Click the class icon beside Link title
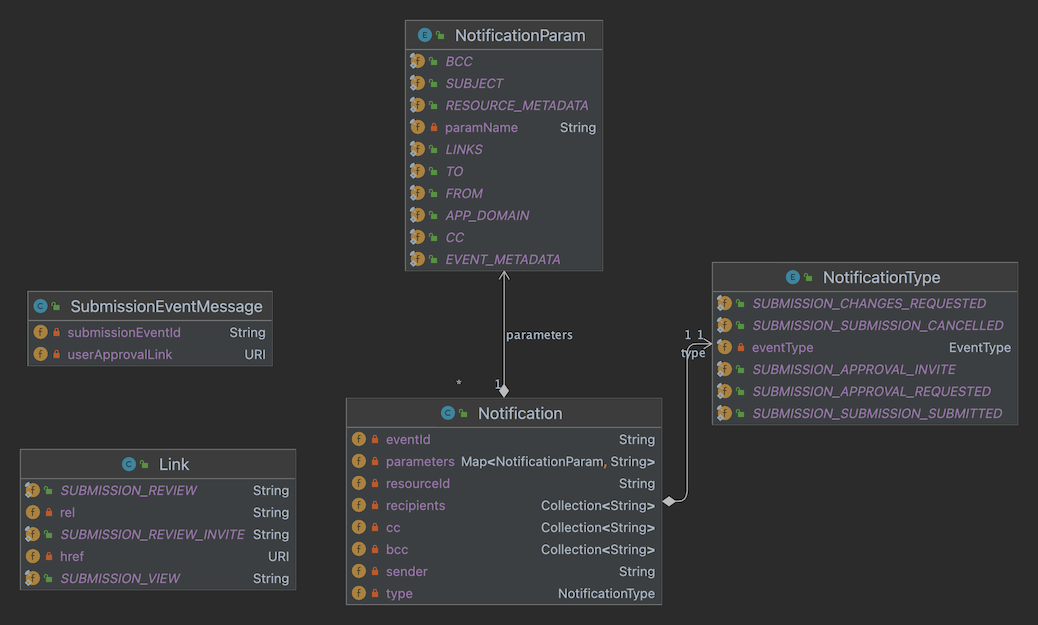This screenshot has height=625, width=1038. point(128,465)
